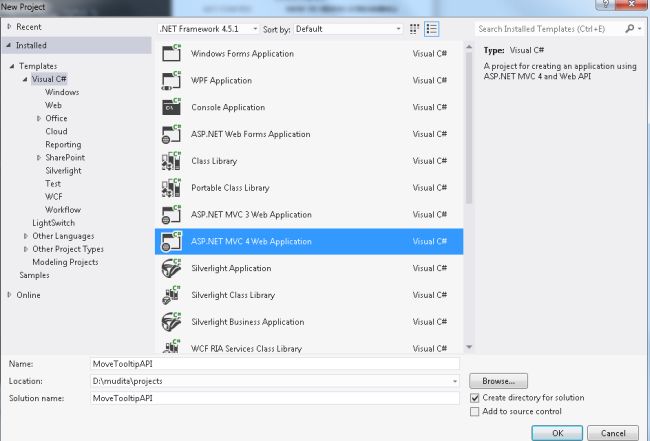Click the Silverlight Business Application icon
The image size is (650, 441).
tap(171, 322)
